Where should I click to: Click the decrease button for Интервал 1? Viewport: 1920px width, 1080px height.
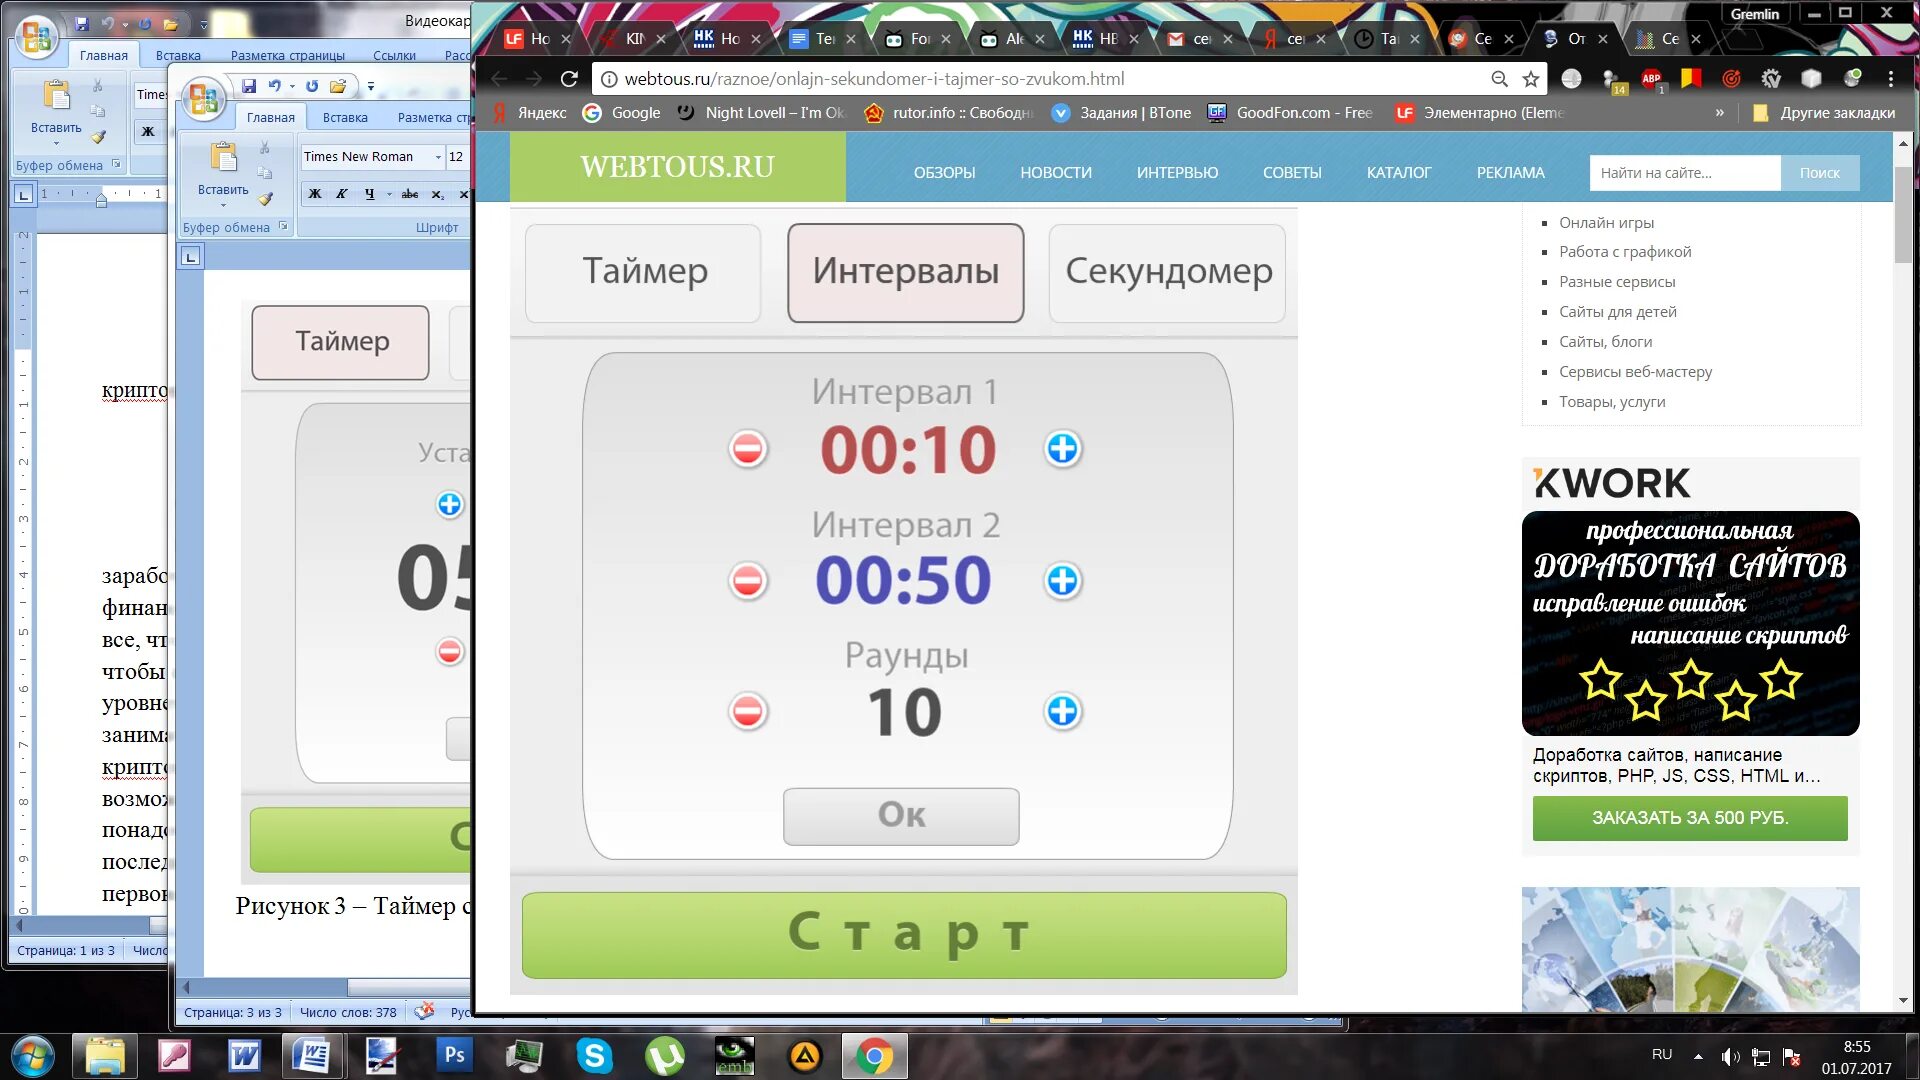pos(748,450)
